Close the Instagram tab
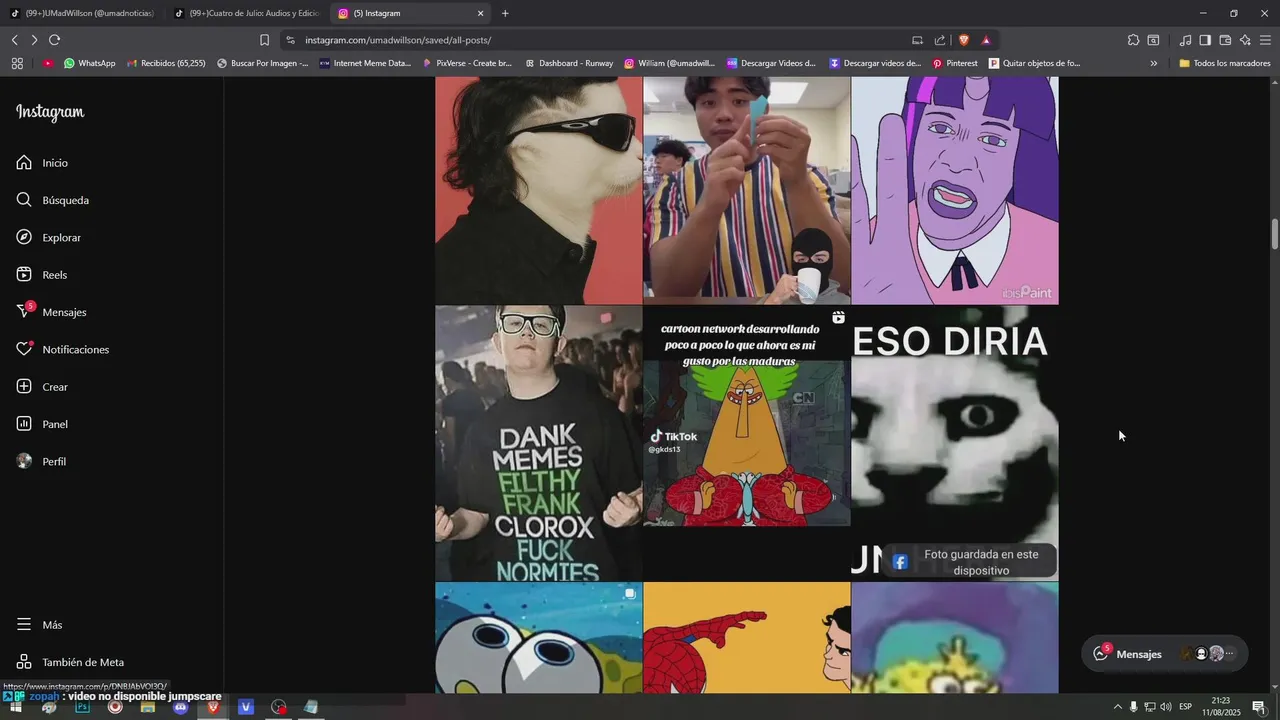The image size is (1280, 720). [480, 13]
